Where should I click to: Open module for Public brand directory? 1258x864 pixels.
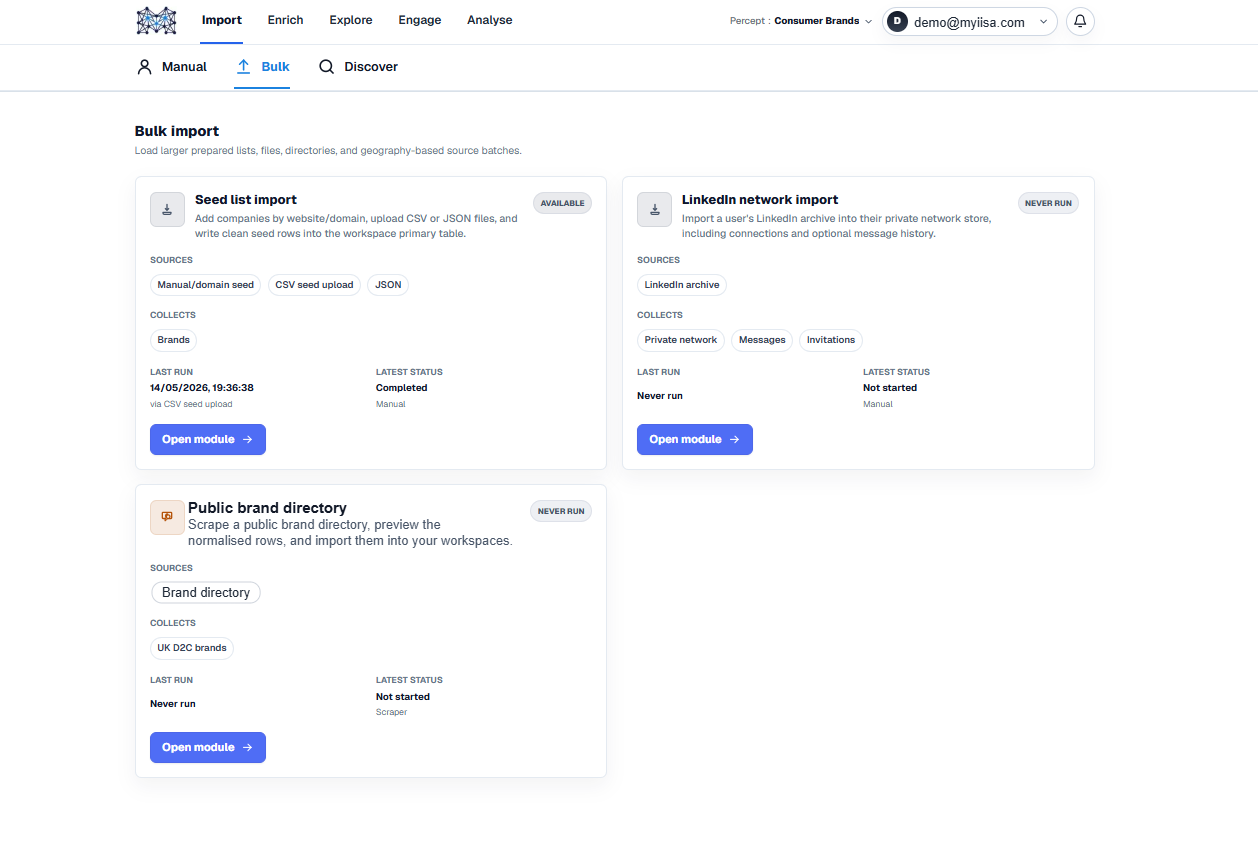coord(208,748)
